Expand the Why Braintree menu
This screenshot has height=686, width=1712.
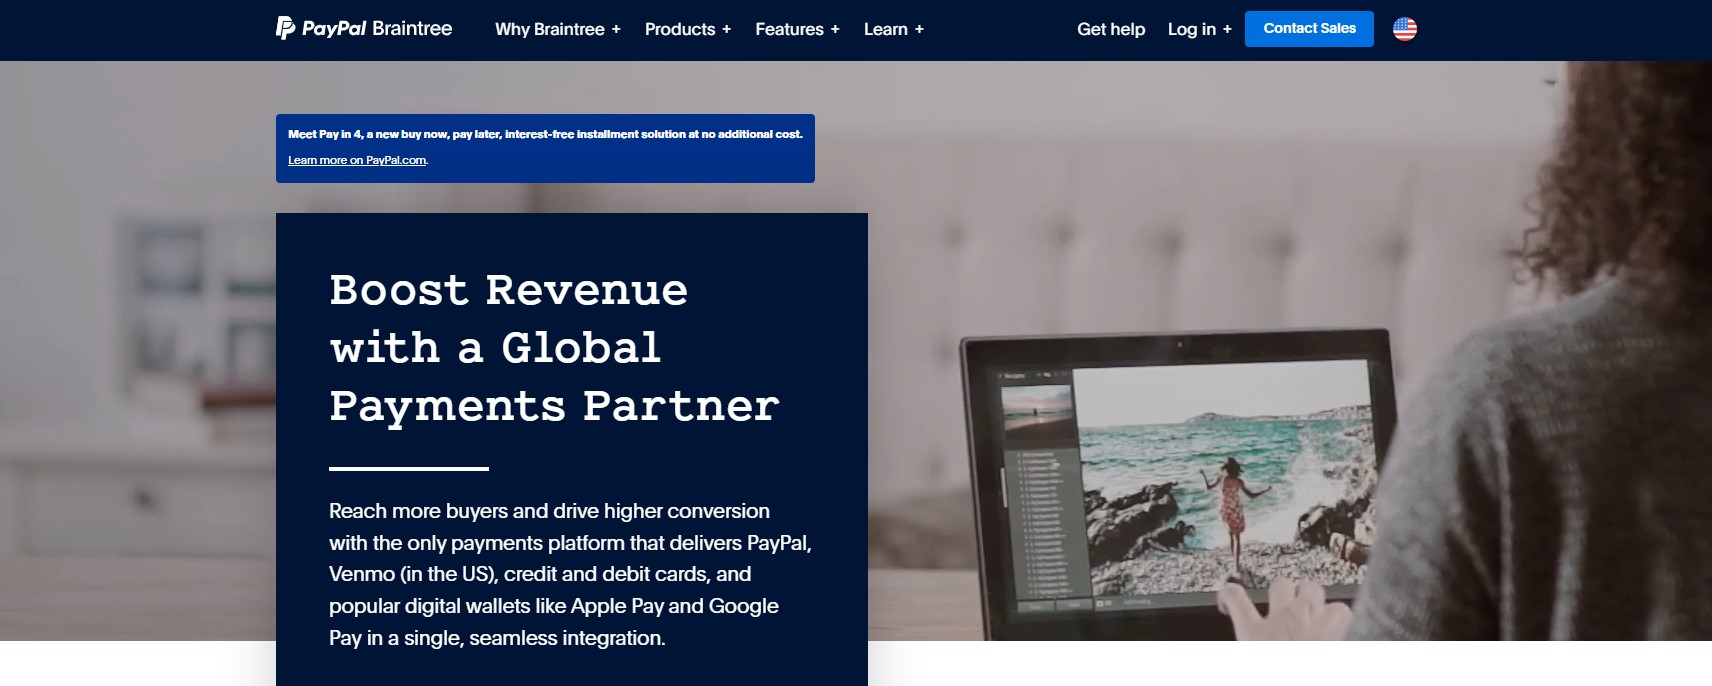[557, 29]
